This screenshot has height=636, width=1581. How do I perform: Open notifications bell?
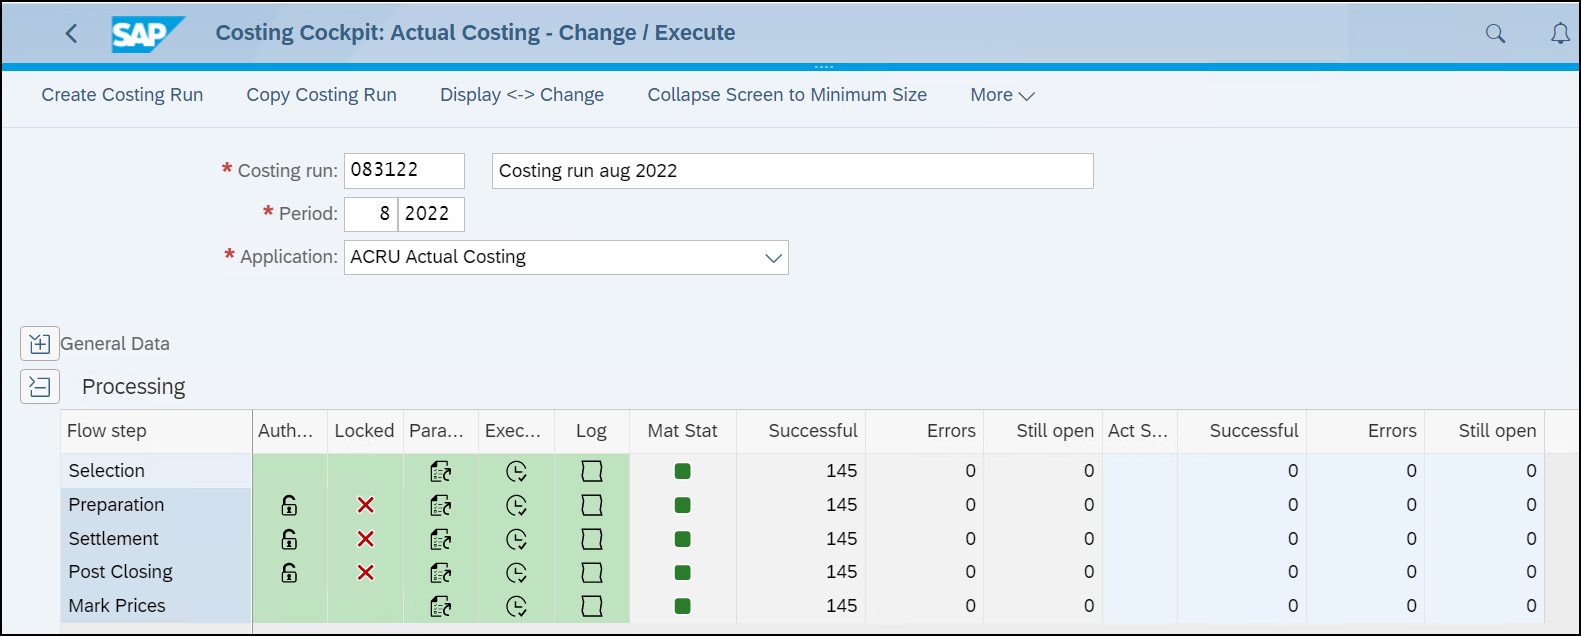(1560, 34)
